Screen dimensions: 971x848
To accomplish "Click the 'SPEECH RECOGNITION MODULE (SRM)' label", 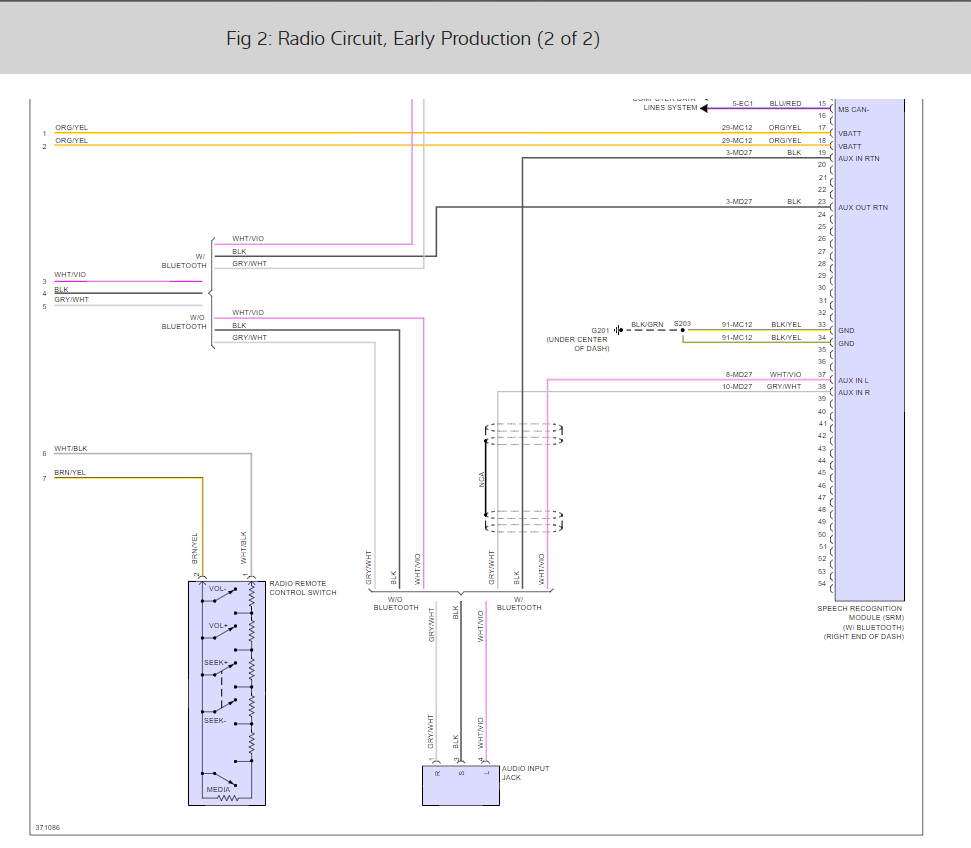I will coord(860,613).
